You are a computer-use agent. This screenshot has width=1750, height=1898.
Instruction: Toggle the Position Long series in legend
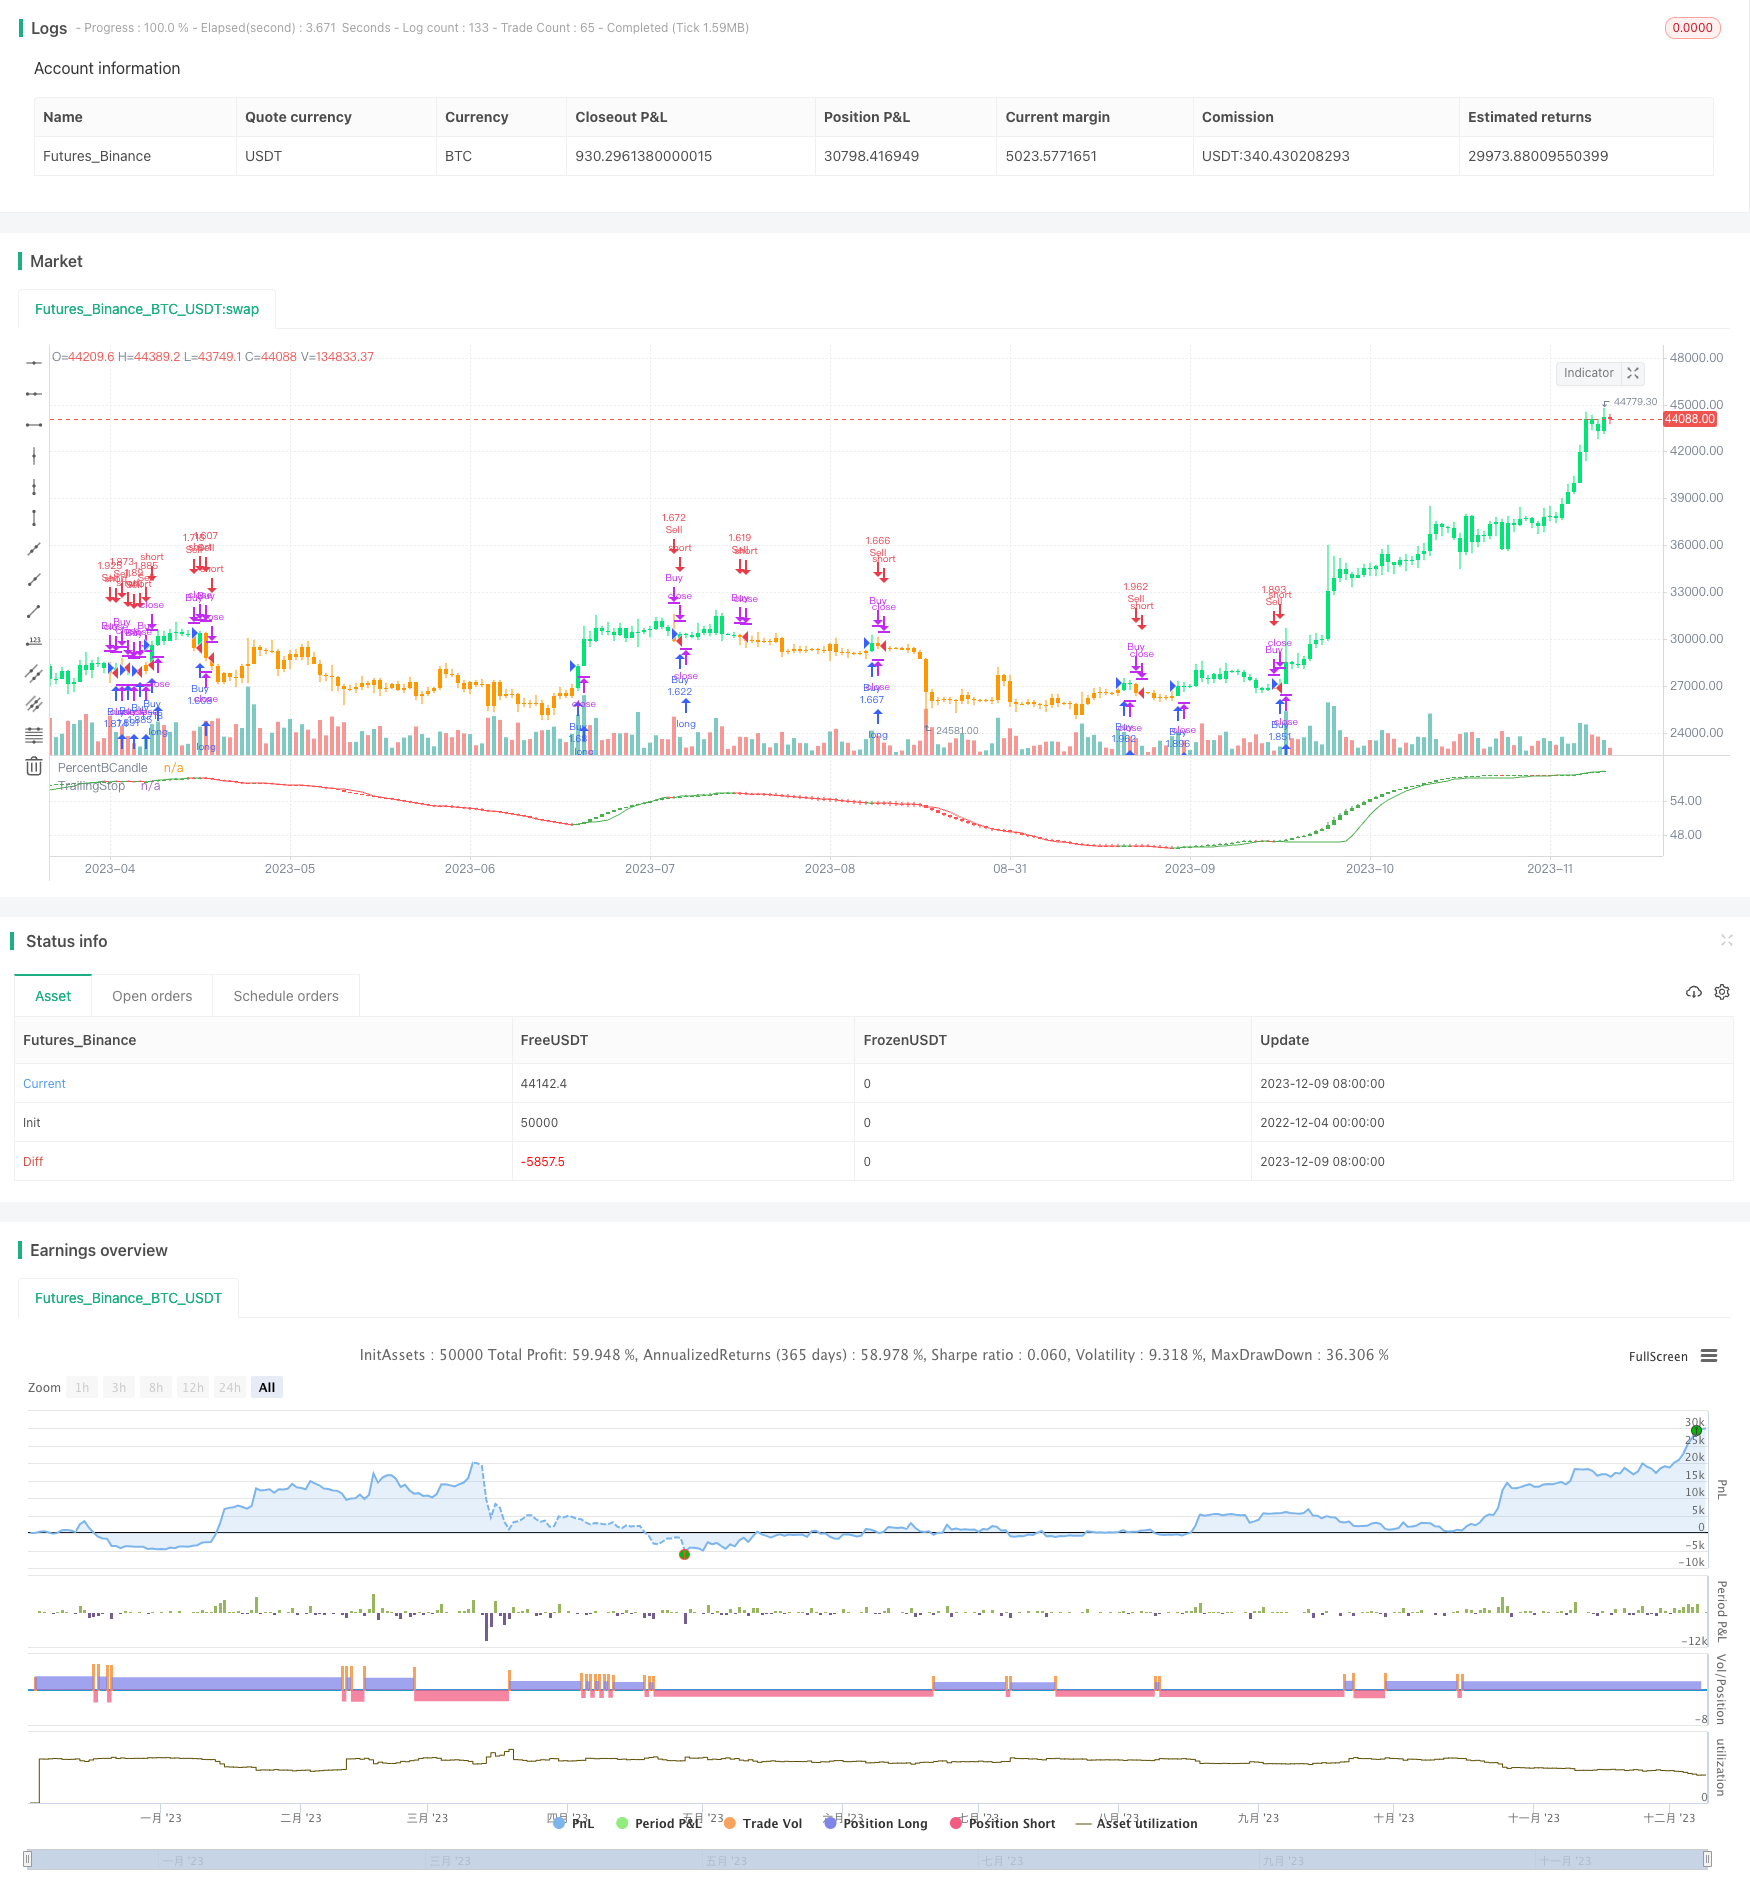(x=876, y=1823)
